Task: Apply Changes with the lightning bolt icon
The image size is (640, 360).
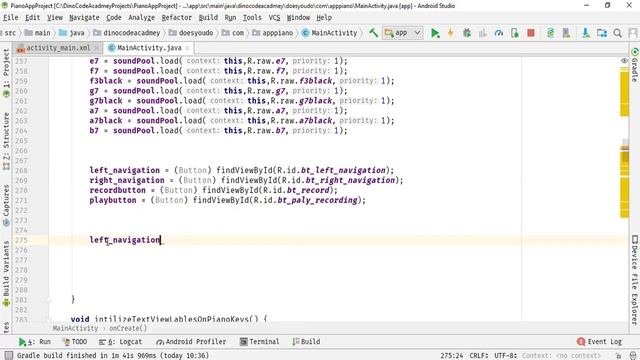Action: [451, 33]
